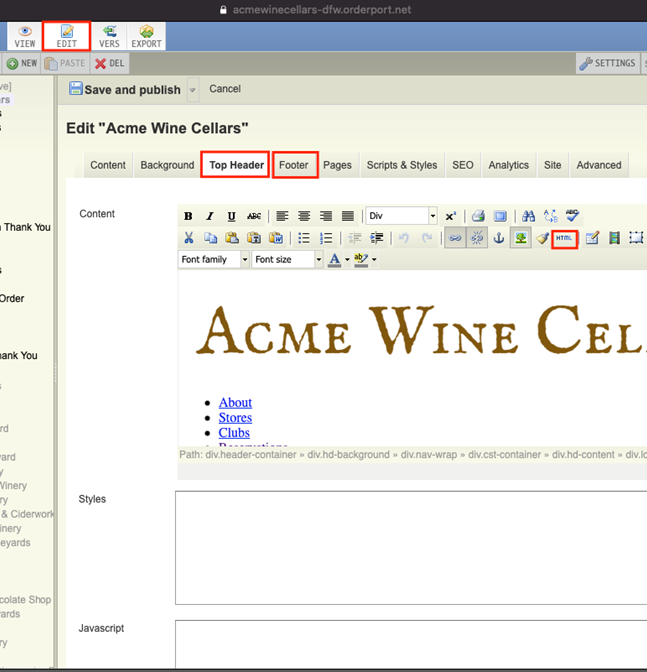This screenshot has height=672, width=647.
Task: Run the spell check icon
Action: coord(572,215)
